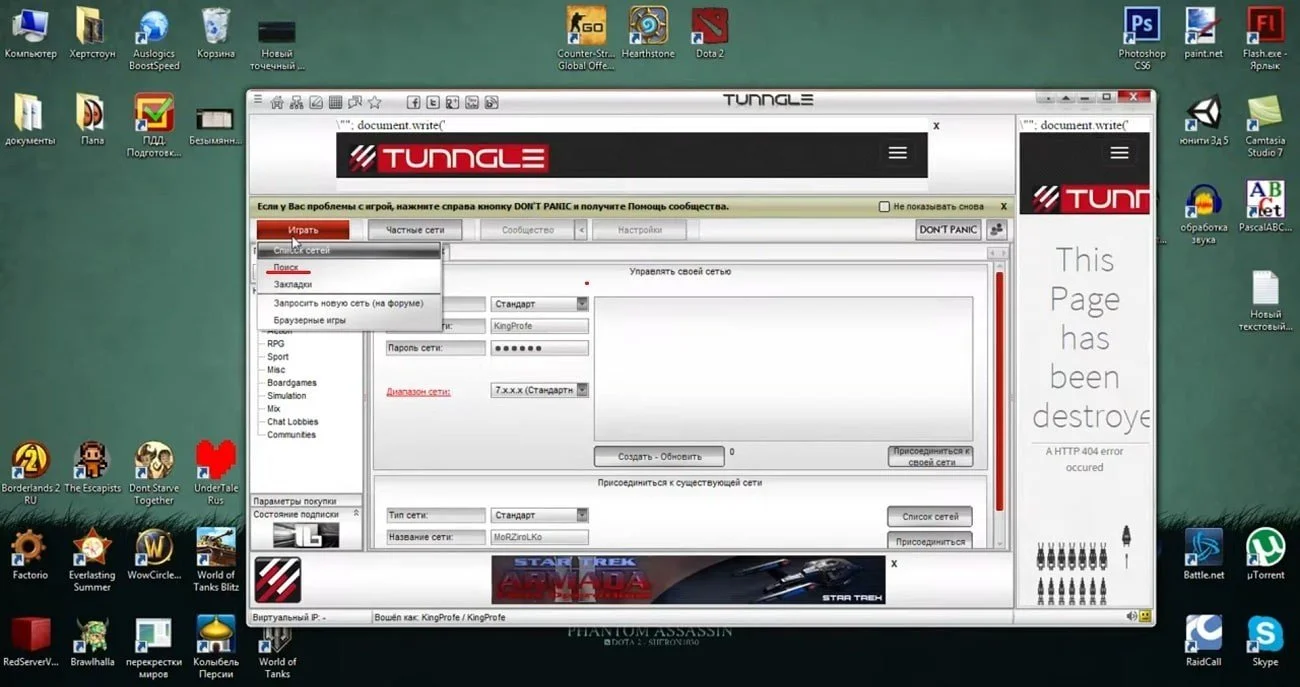
Task: Open the hamburger menu in Tunngle banner
Action: click(x=897, y=153)
